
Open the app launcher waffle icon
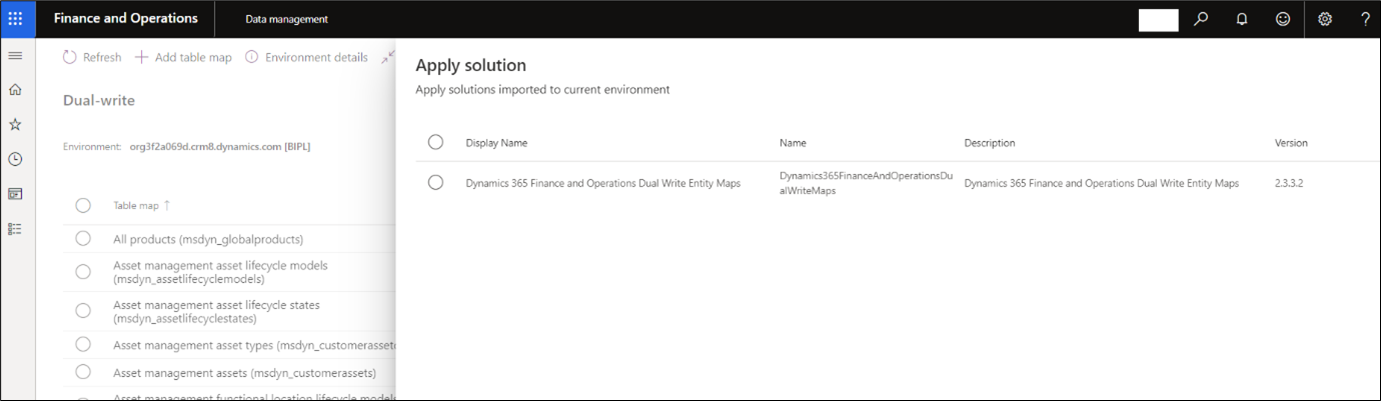coord(15,19)
